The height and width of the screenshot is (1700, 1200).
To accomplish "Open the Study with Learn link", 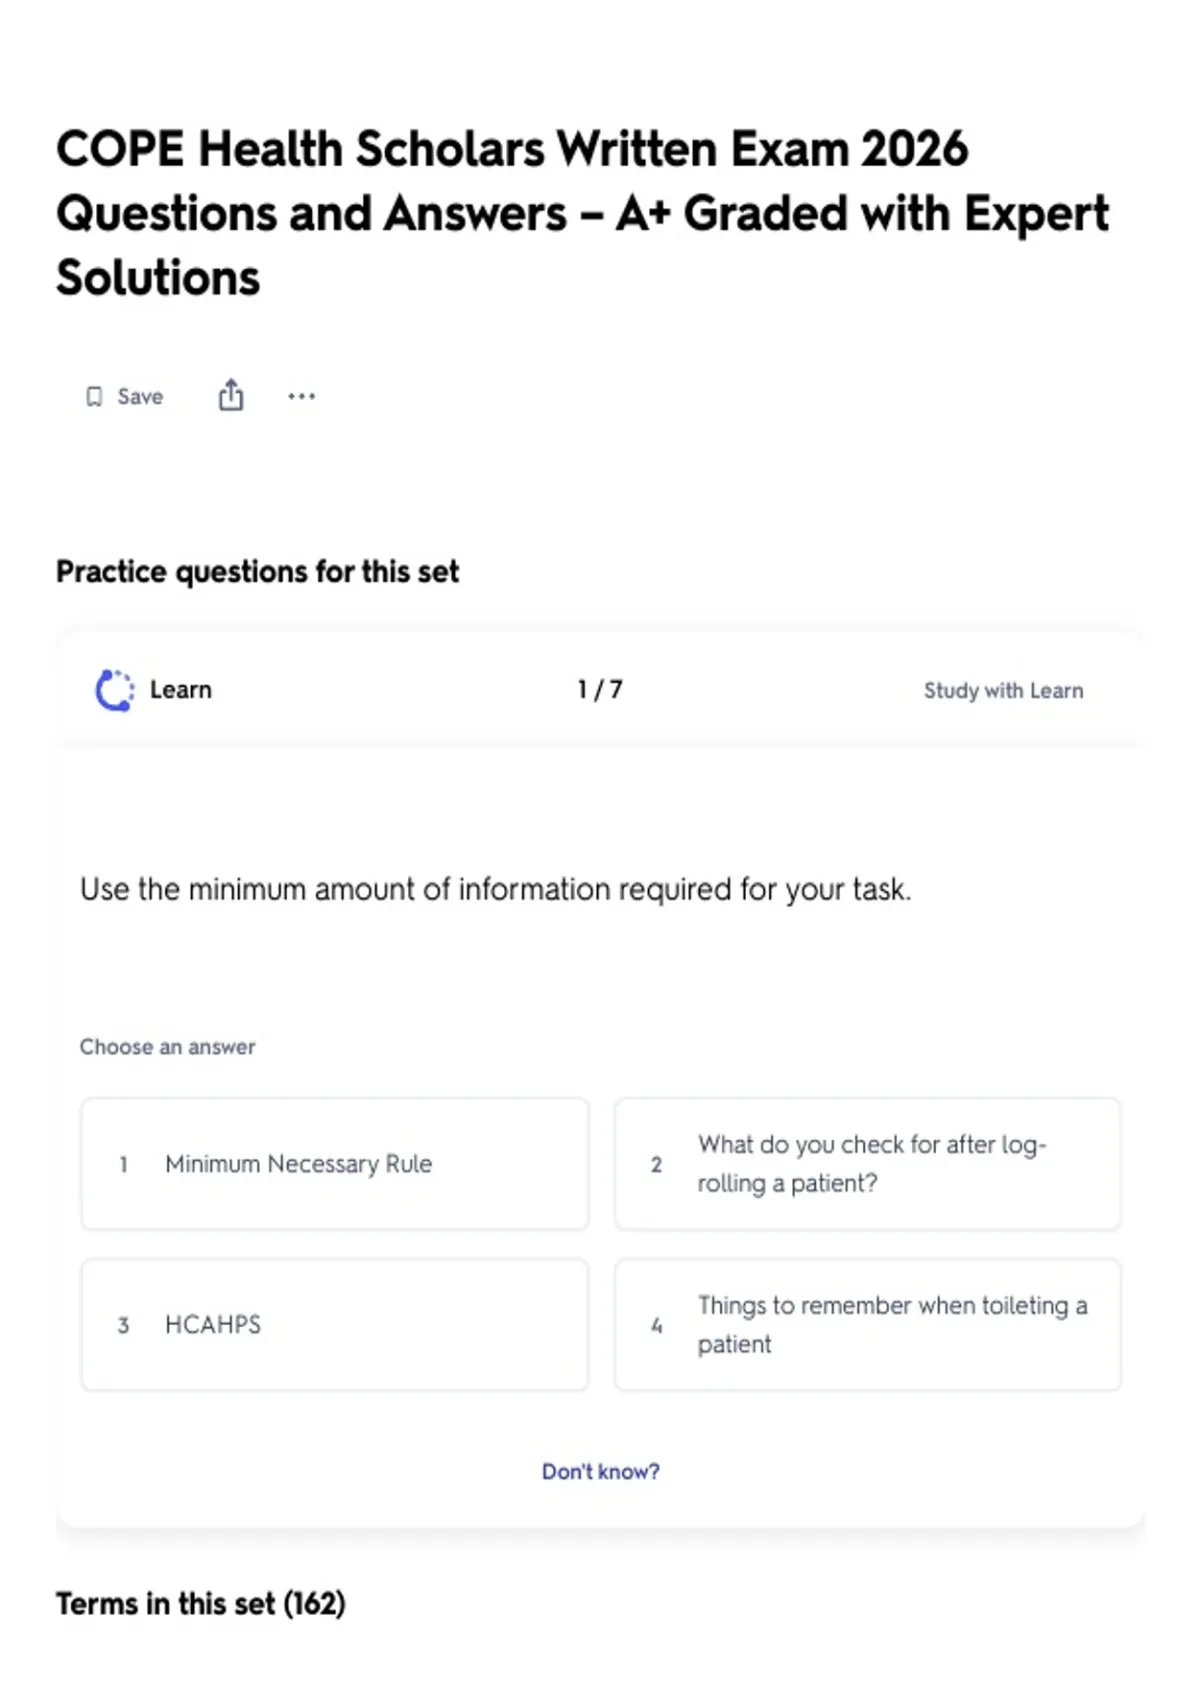I will point(1003,691).
